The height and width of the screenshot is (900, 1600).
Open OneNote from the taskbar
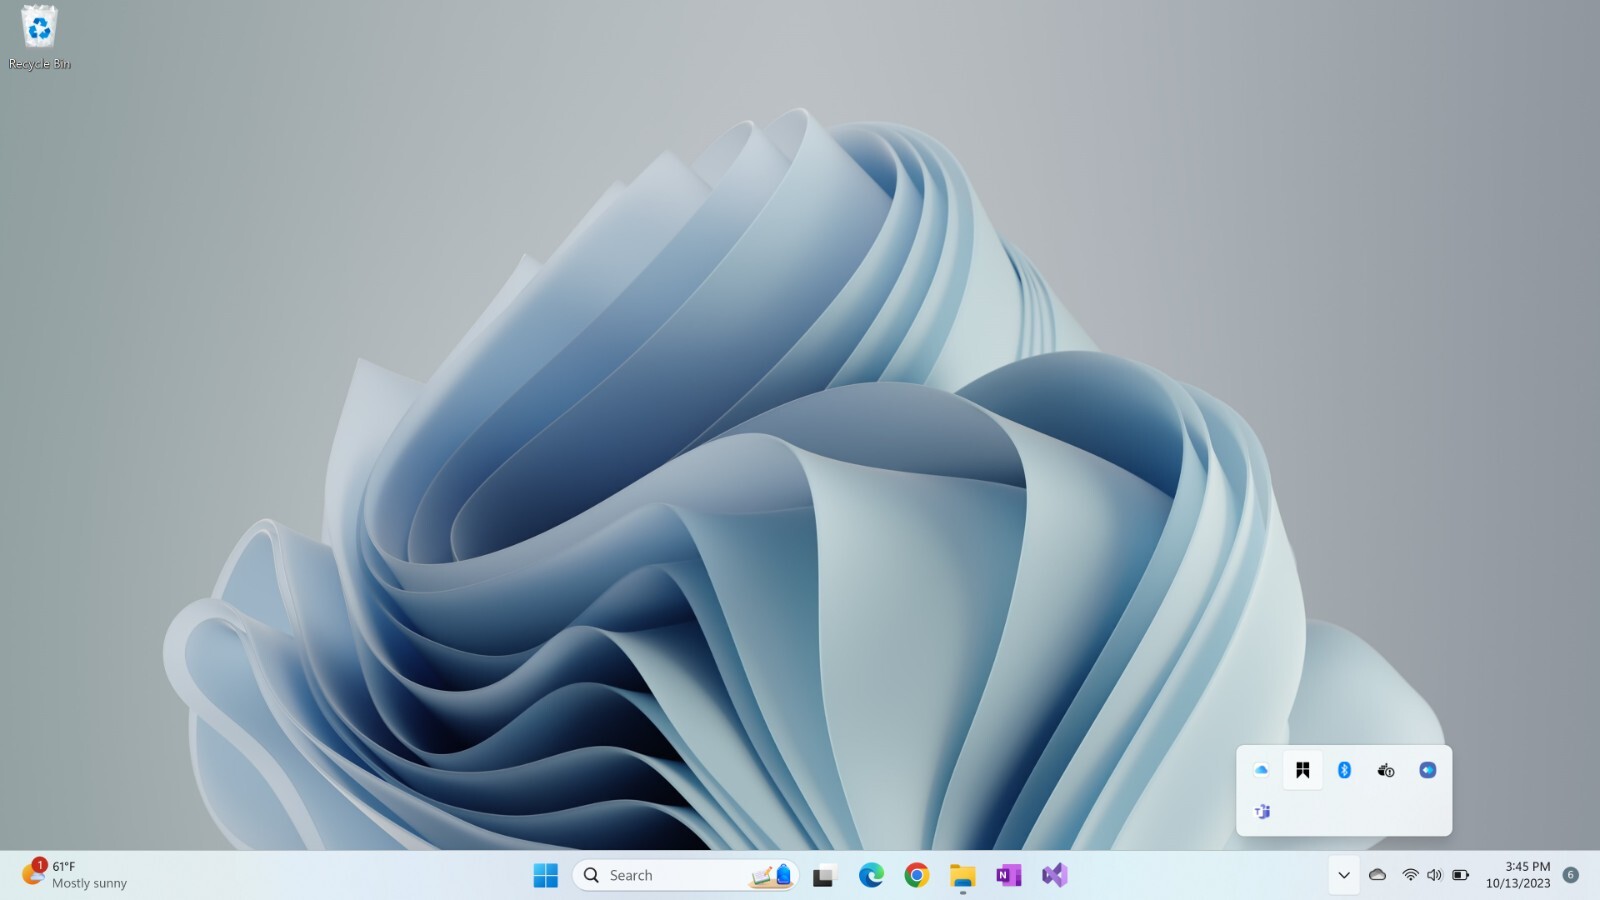[x=1008, y=875]
